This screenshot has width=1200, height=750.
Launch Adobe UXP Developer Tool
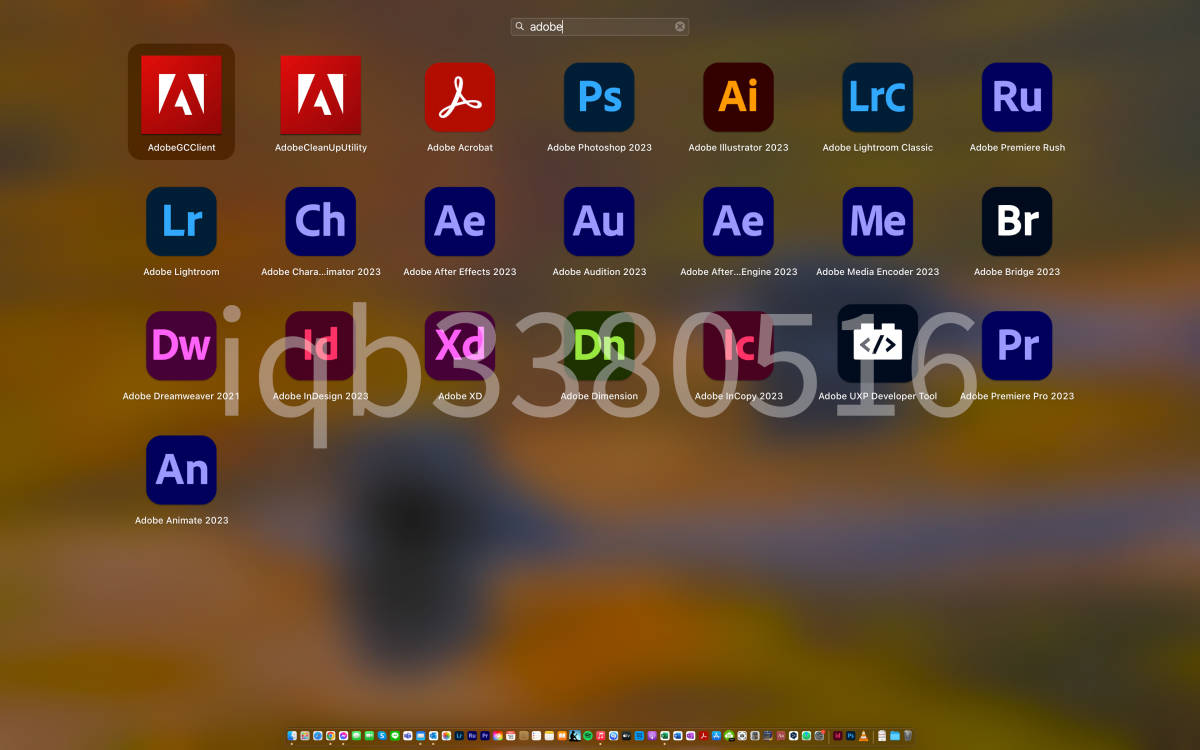tap(877, 345)
